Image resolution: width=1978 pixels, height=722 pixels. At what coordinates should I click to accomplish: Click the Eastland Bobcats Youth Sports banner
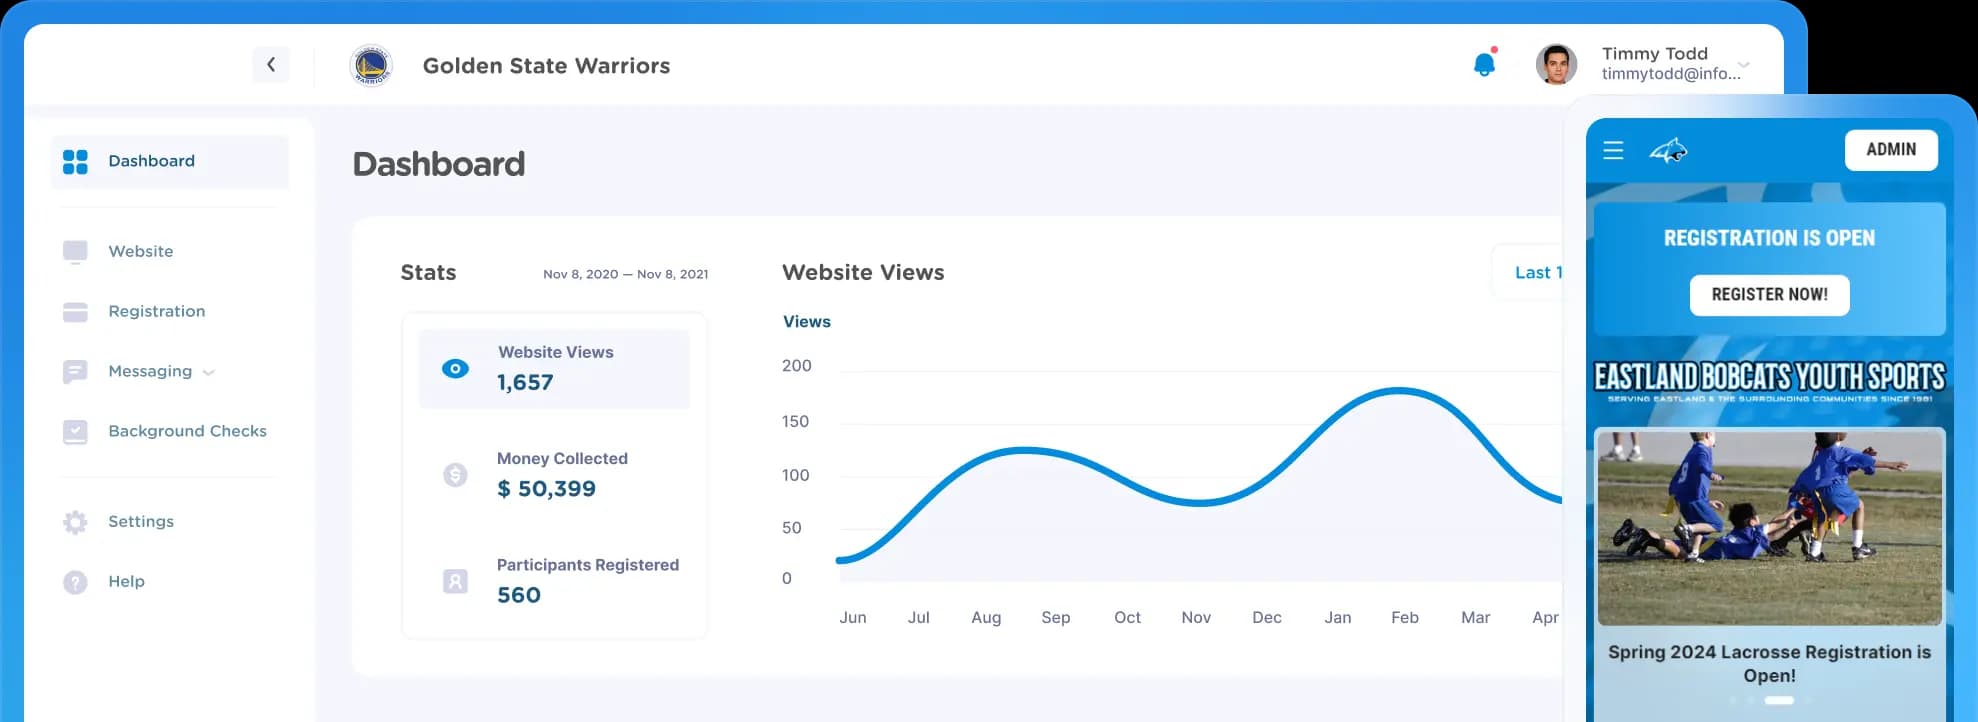click(1769, 382)
